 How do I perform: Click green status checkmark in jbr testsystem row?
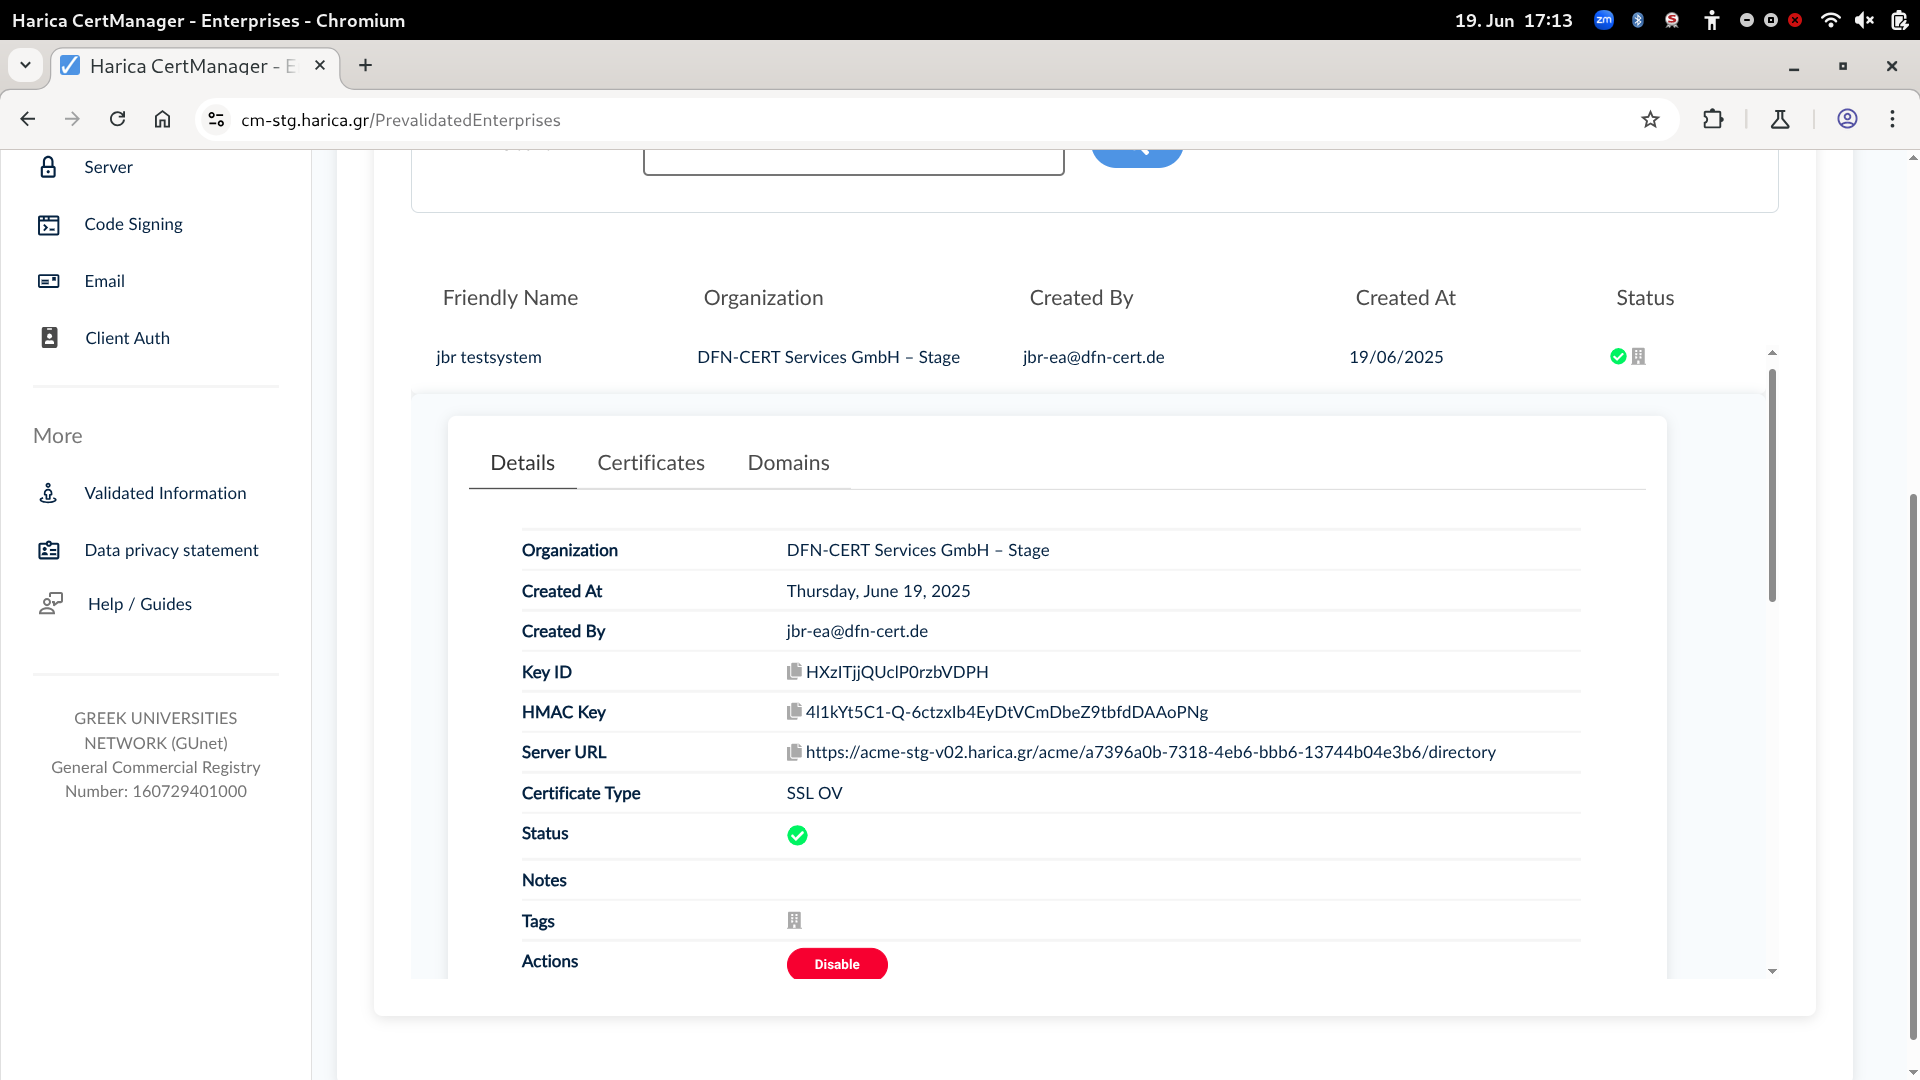1618,356
